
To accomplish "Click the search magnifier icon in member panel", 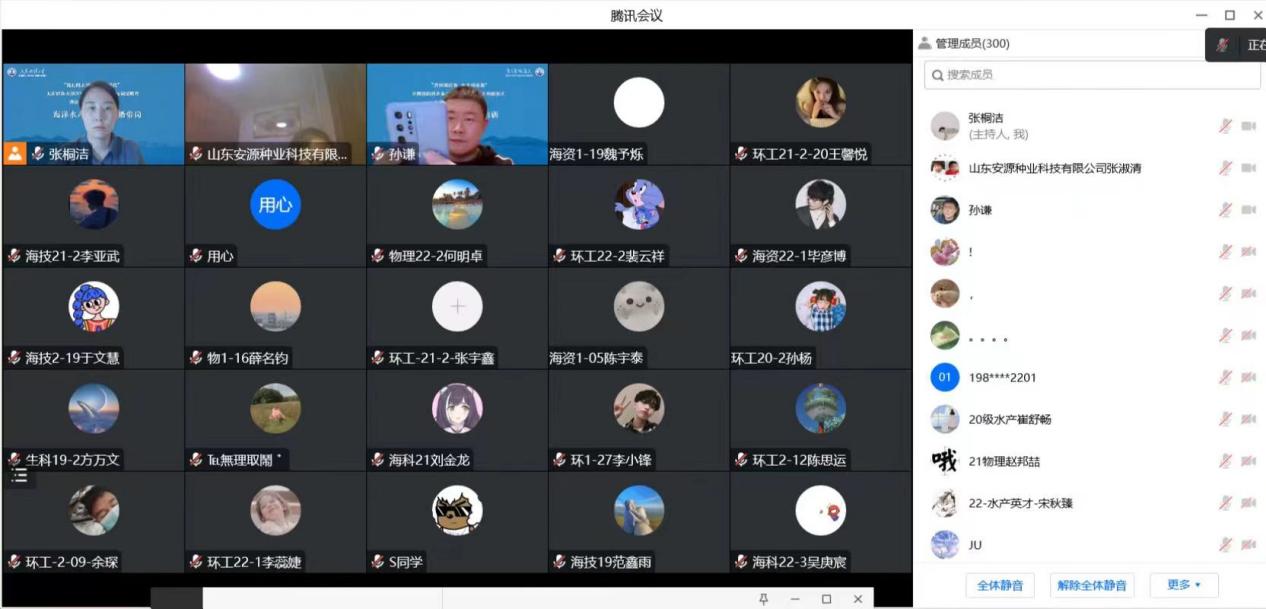I will pos(937,75).
